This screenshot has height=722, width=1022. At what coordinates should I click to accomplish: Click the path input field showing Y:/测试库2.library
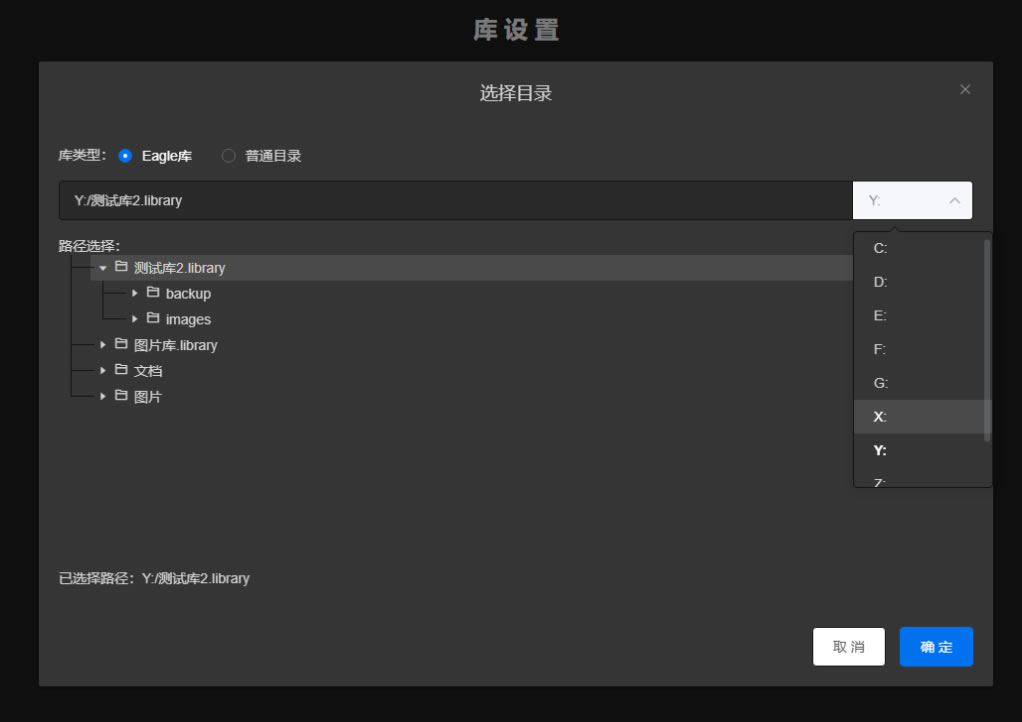[456, 200]
